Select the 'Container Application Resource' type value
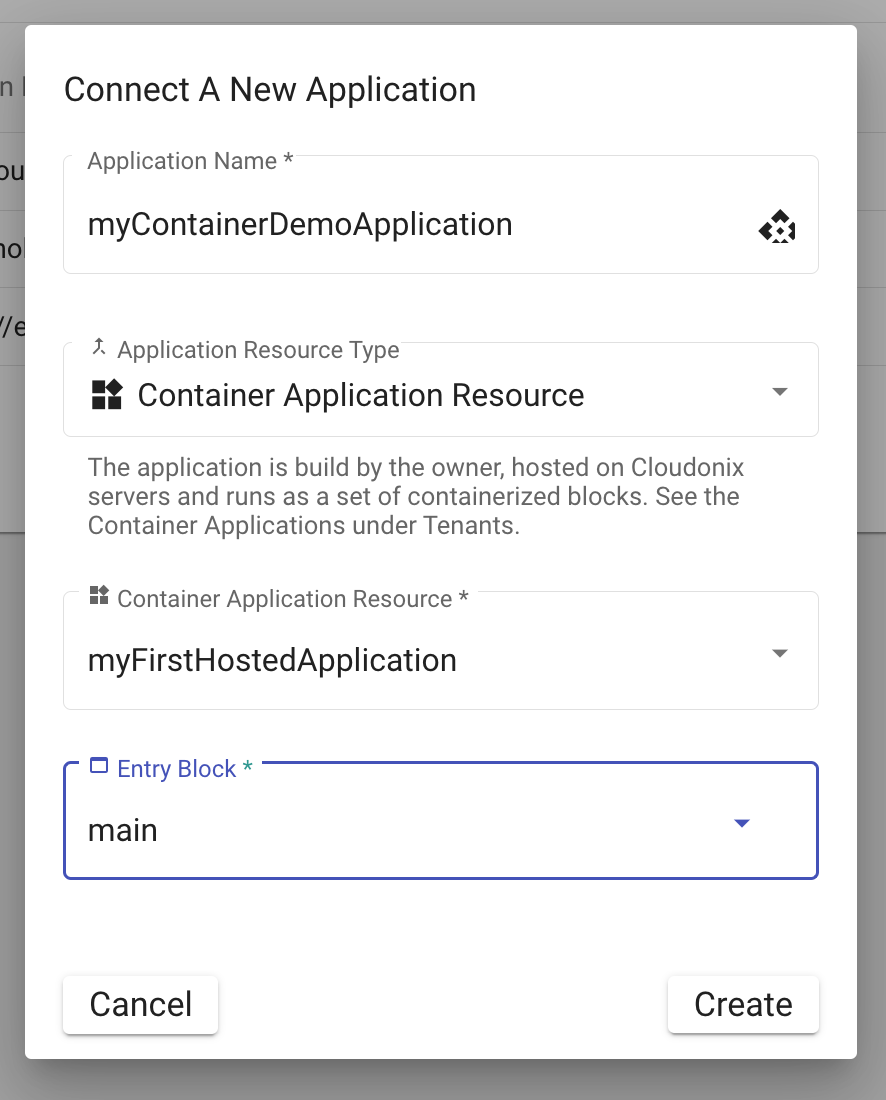Viewport: 886px width, 1100px height. (x=360, y=395)
